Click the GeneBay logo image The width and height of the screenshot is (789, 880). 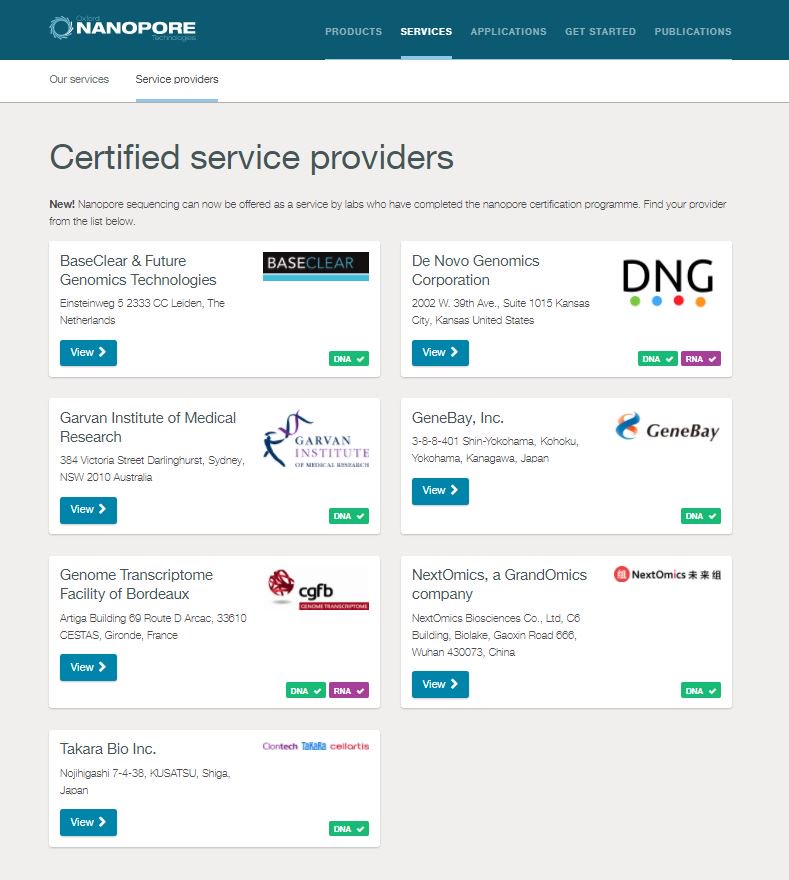[668, 428]
